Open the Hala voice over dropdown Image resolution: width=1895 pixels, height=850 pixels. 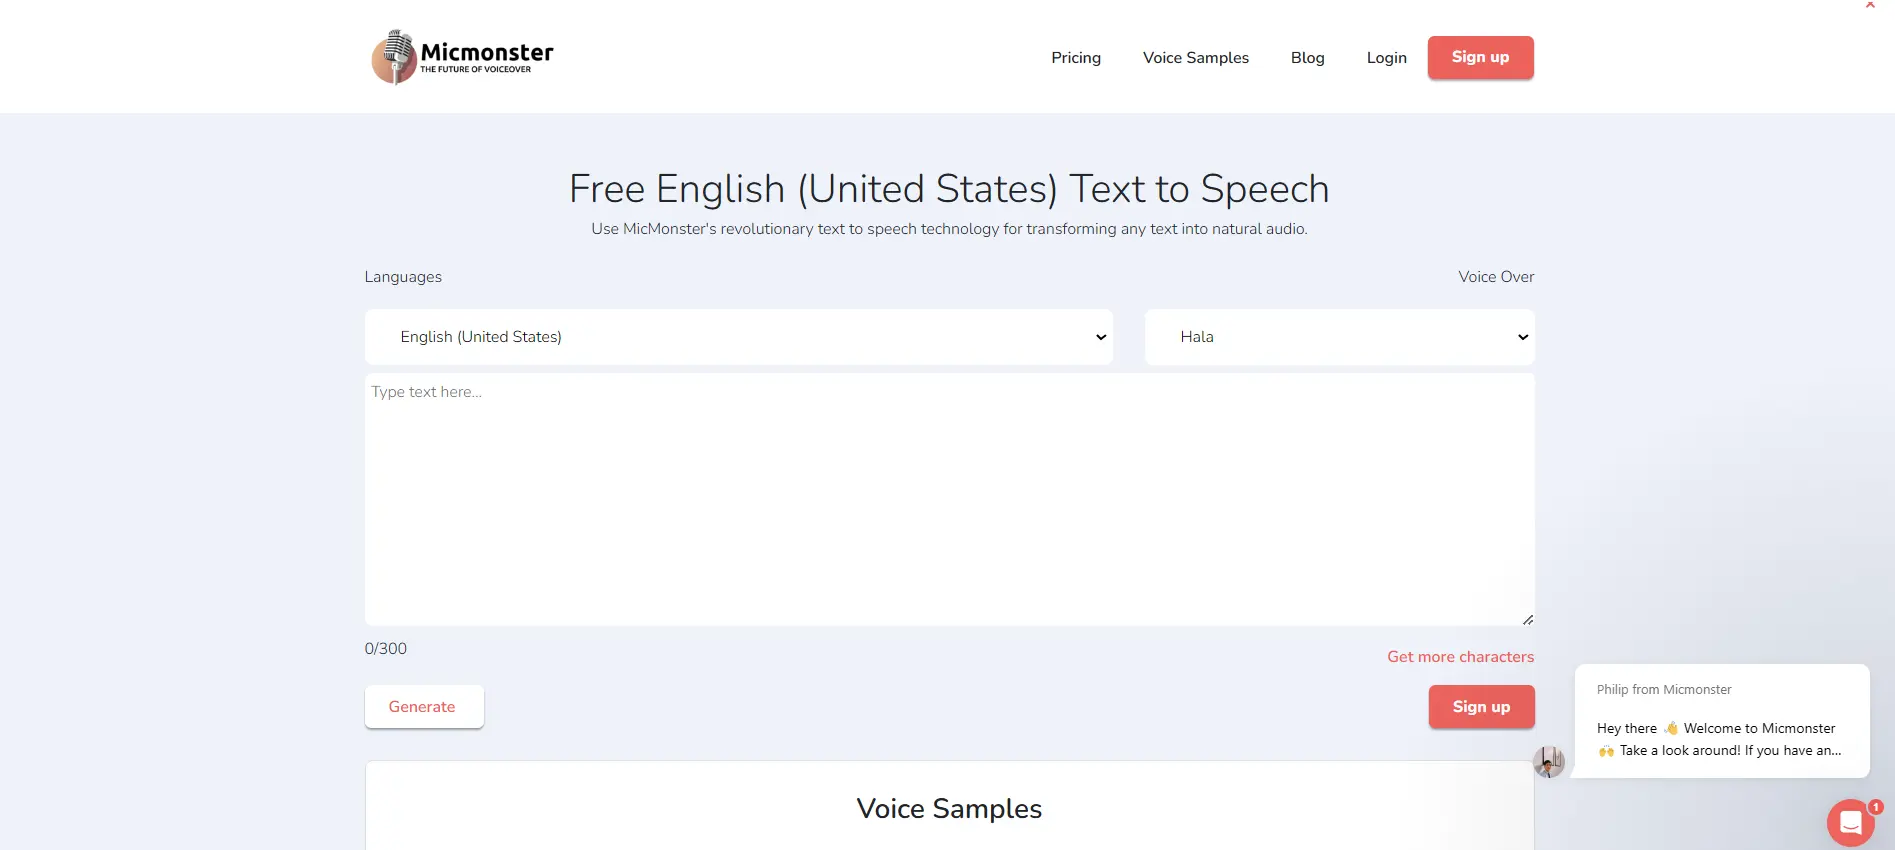click(x=1339, y=337)
